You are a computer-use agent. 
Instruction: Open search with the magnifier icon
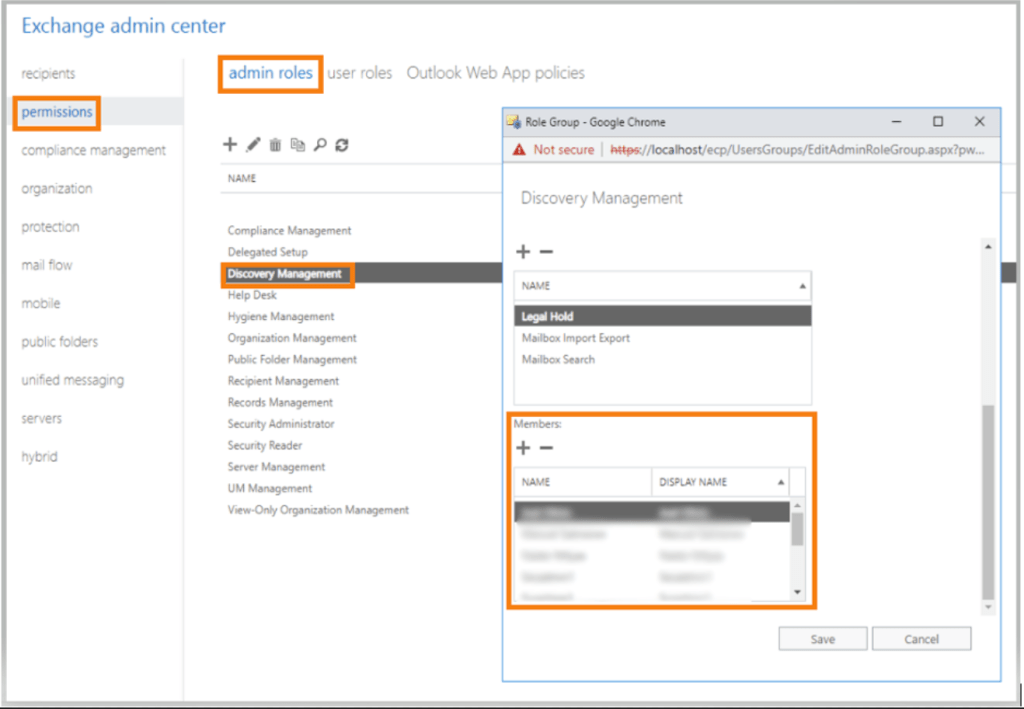tap(320, 144)
